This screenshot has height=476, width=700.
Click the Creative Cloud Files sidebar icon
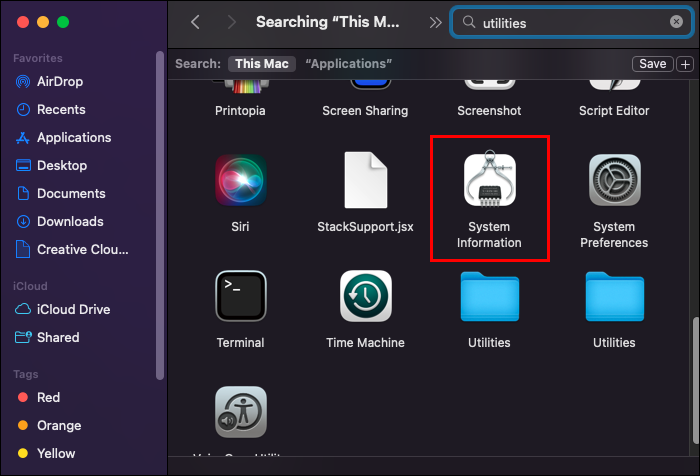tap(23, 249)
